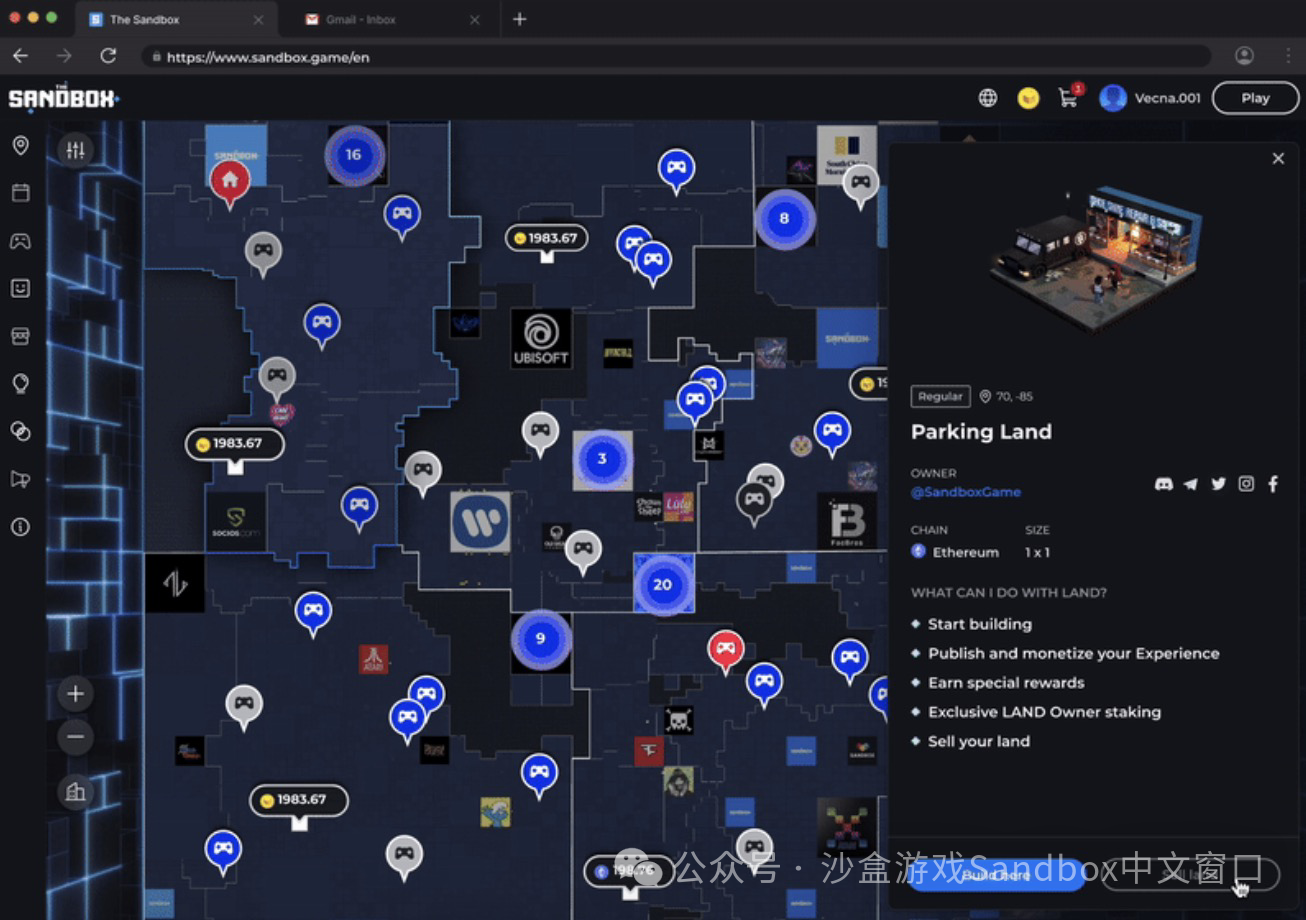Open the smiley face avatar sidebar icon
The height and width of the screenshot is (920, 1306).
[20, 288]
